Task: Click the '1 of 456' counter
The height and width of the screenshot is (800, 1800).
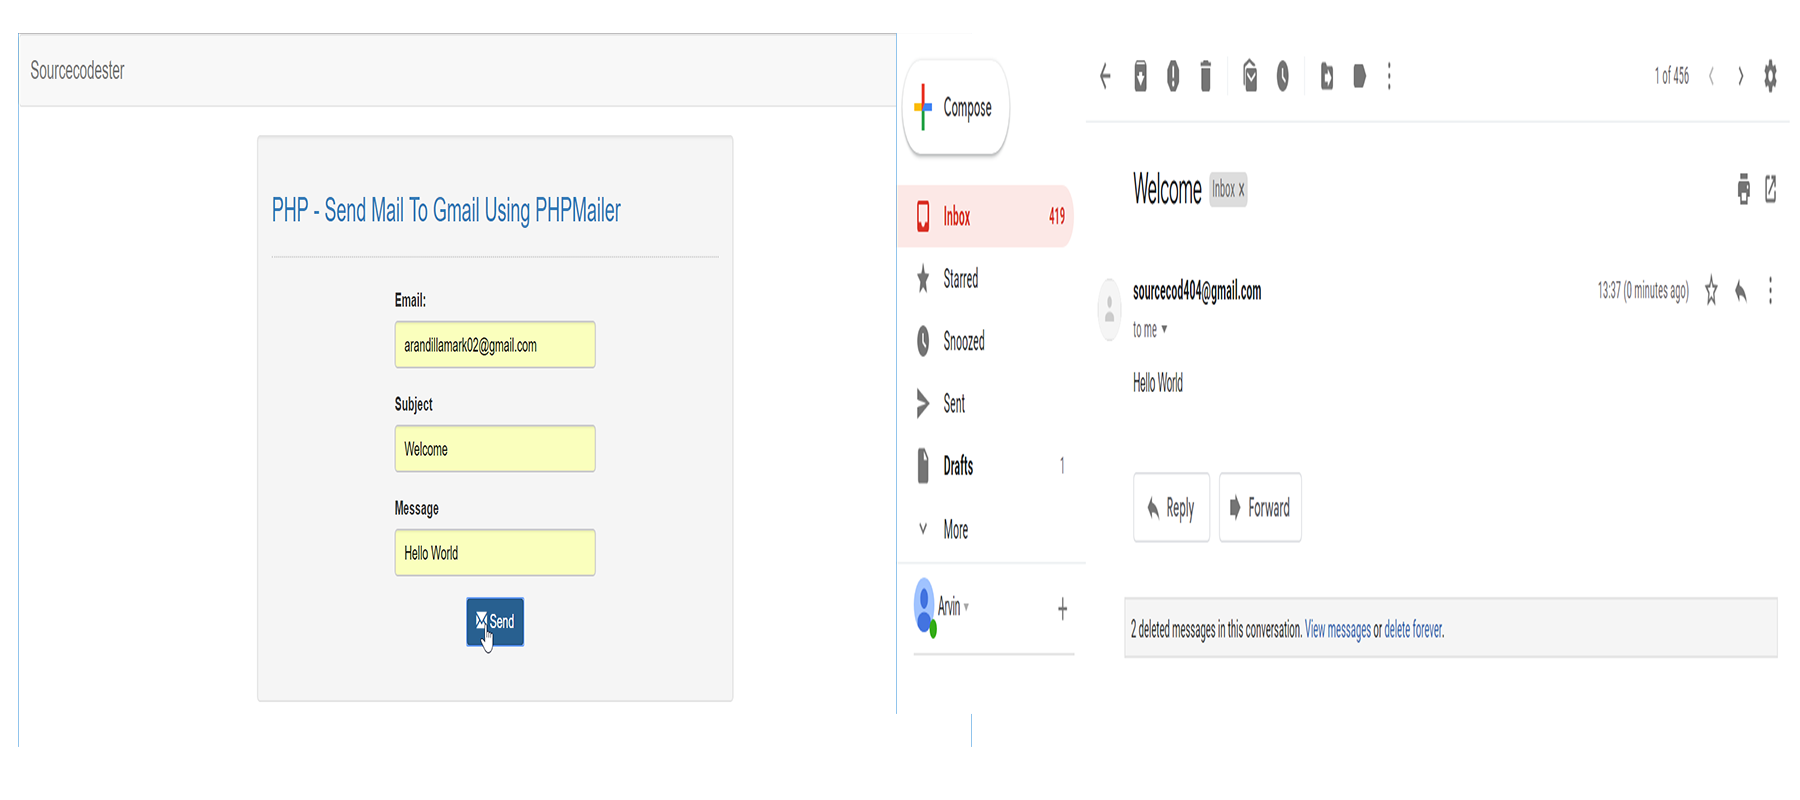Action: tap(1671, 76)
